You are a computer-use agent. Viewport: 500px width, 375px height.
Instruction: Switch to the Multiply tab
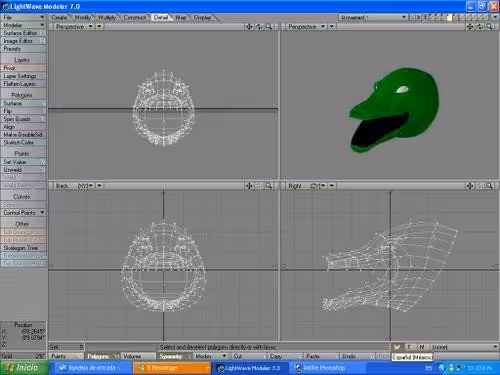(x=107, y=17)
